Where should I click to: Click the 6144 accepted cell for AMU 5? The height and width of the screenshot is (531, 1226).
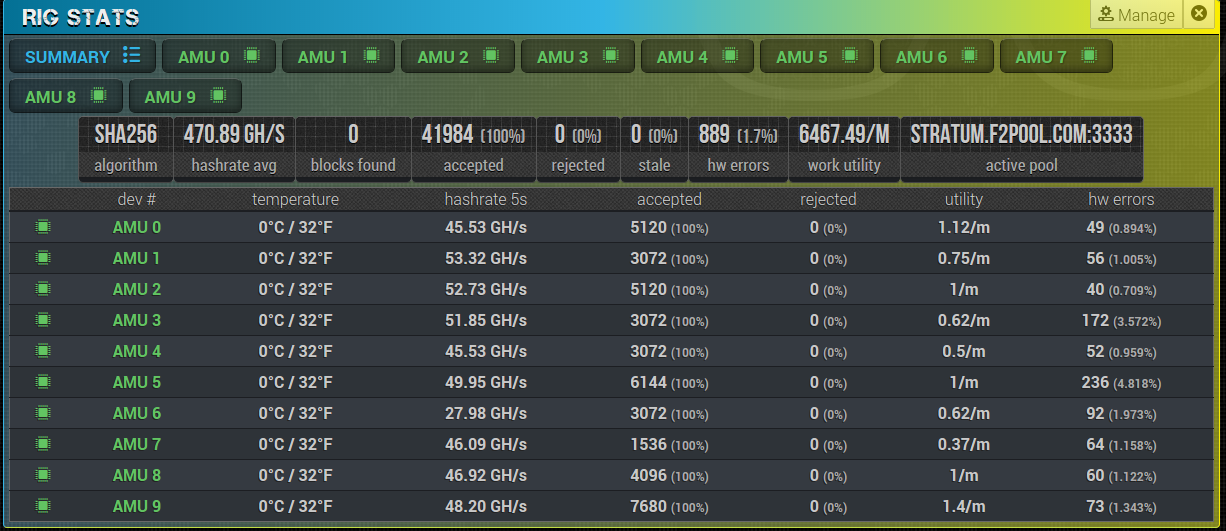coord(669,382)
